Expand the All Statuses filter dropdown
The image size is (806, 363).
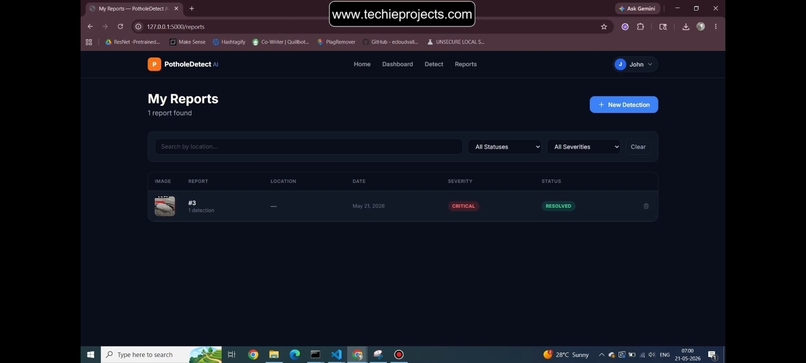point(505,147)
